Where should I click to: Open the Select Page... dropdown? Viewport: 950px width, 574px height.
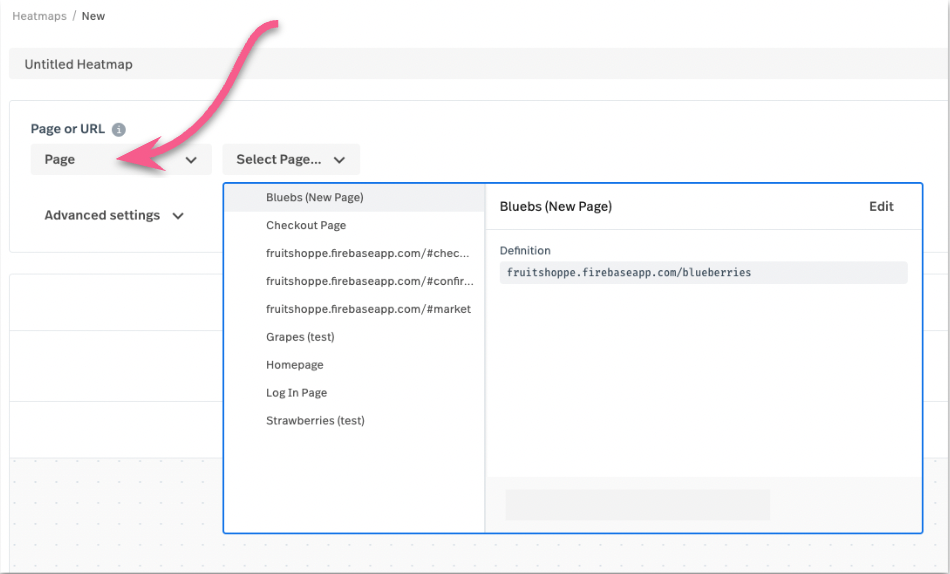click(x=290, y=160)
